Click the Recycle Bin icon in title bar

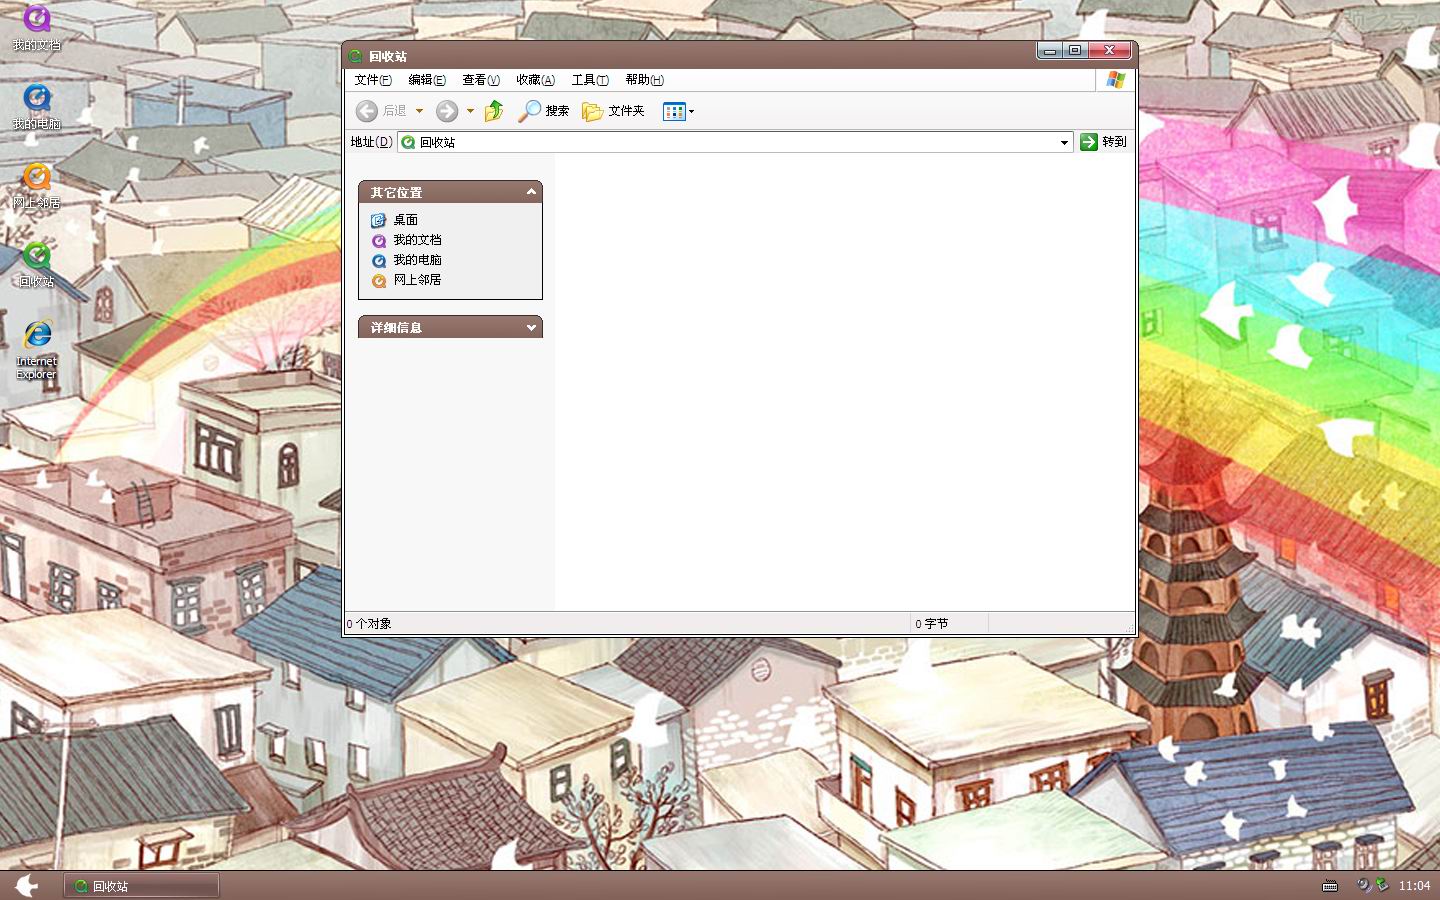click(355, 56)
